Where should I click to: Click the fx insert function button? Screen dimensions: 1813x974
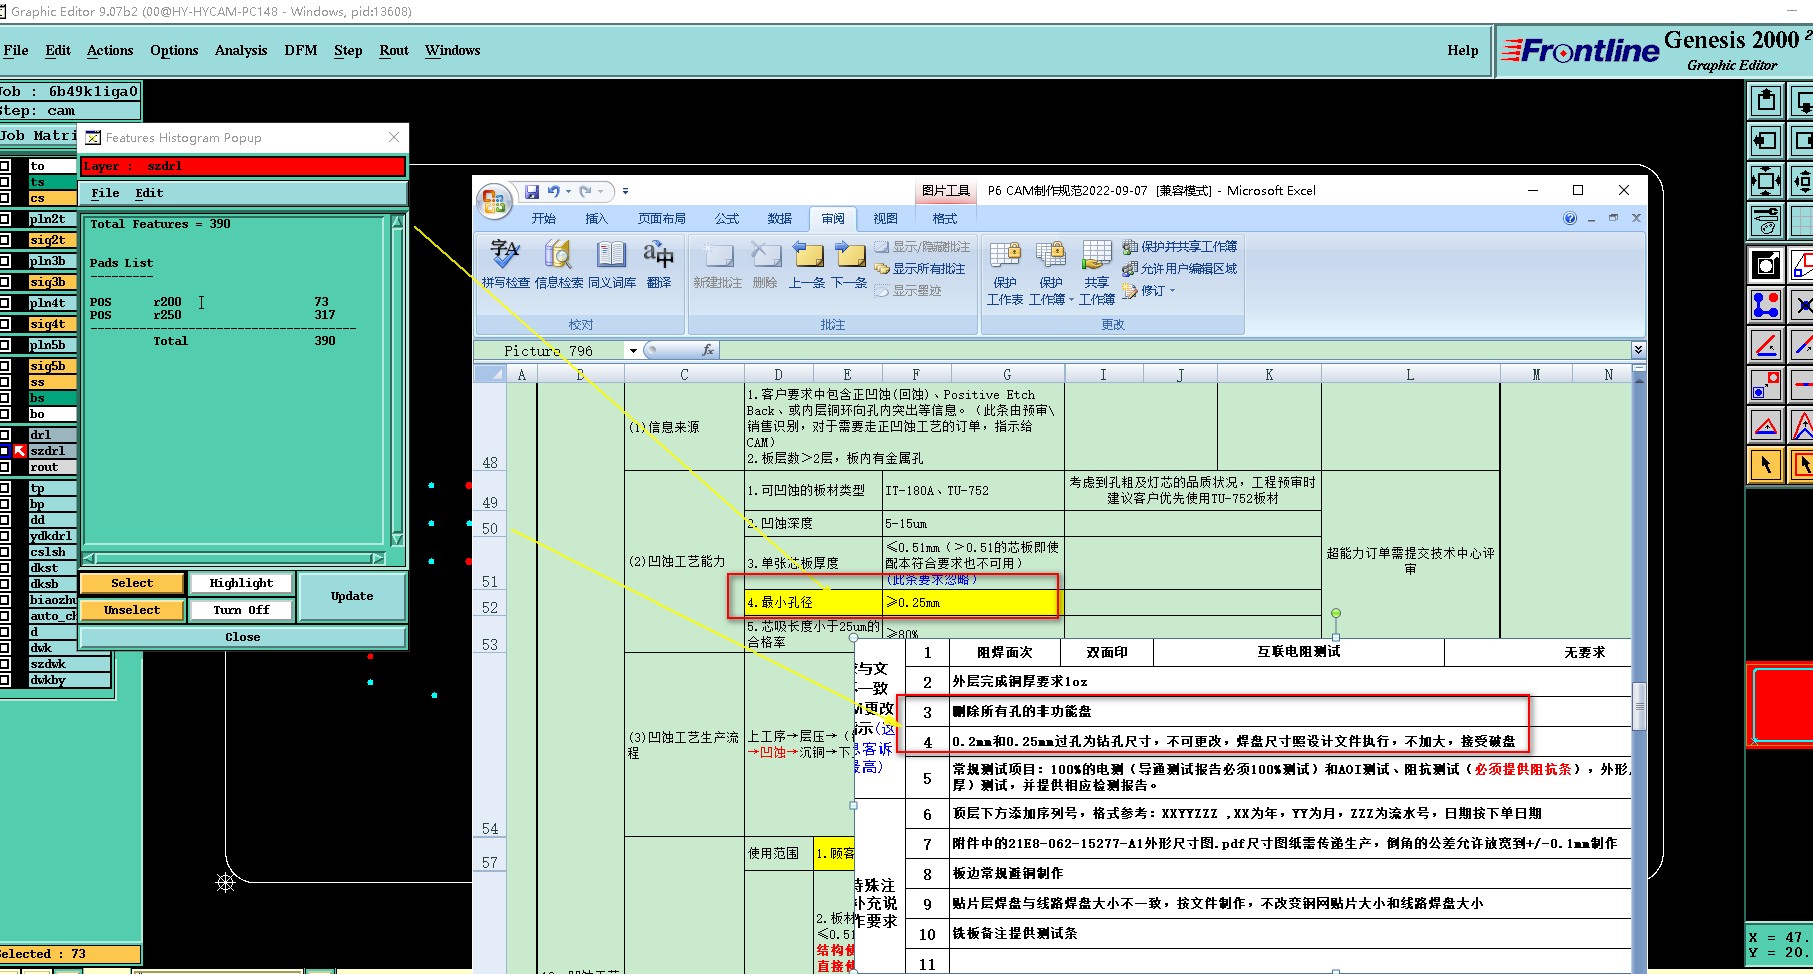click(708, 350)
